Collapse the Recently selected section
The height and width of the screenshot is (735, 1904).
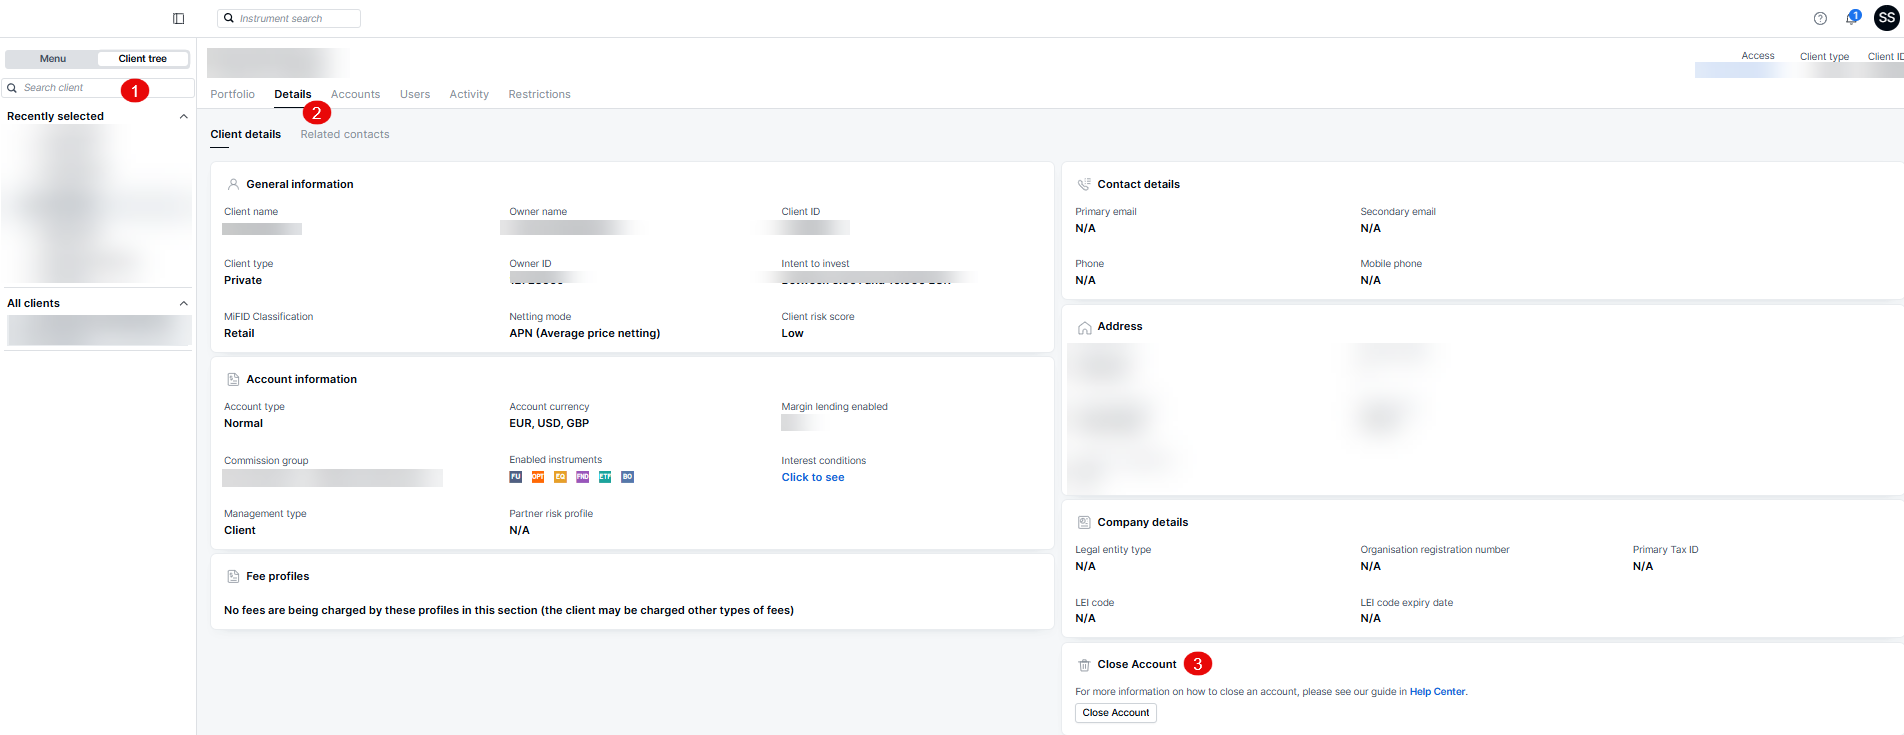tap(183, 116)
